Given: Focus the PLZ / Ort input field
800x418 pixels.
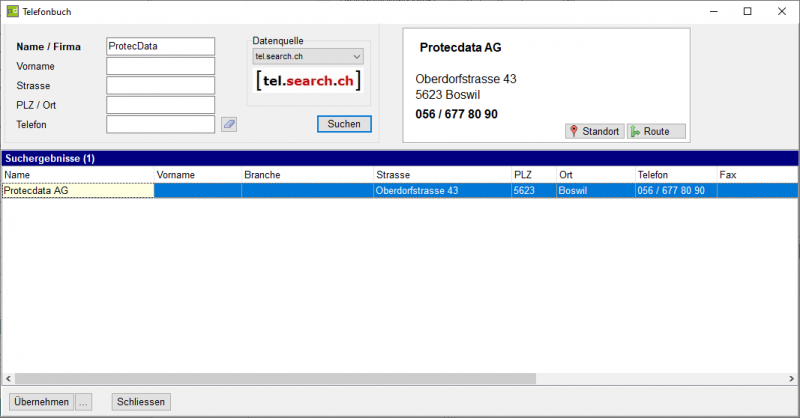Looking at the screenshot, I should 161,105.
